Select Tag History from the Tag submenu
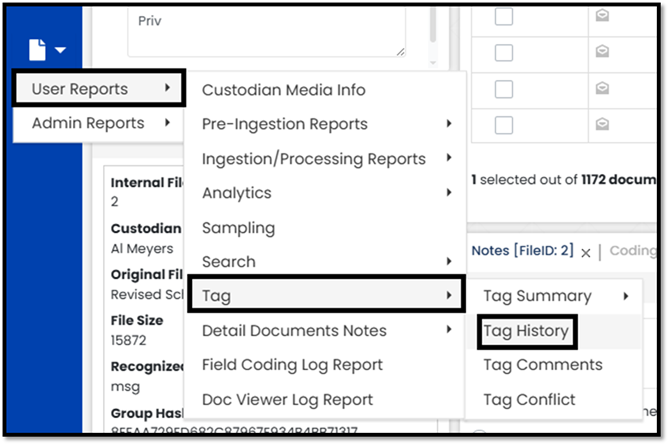This screenshot has width=669, height=445. 526,331
